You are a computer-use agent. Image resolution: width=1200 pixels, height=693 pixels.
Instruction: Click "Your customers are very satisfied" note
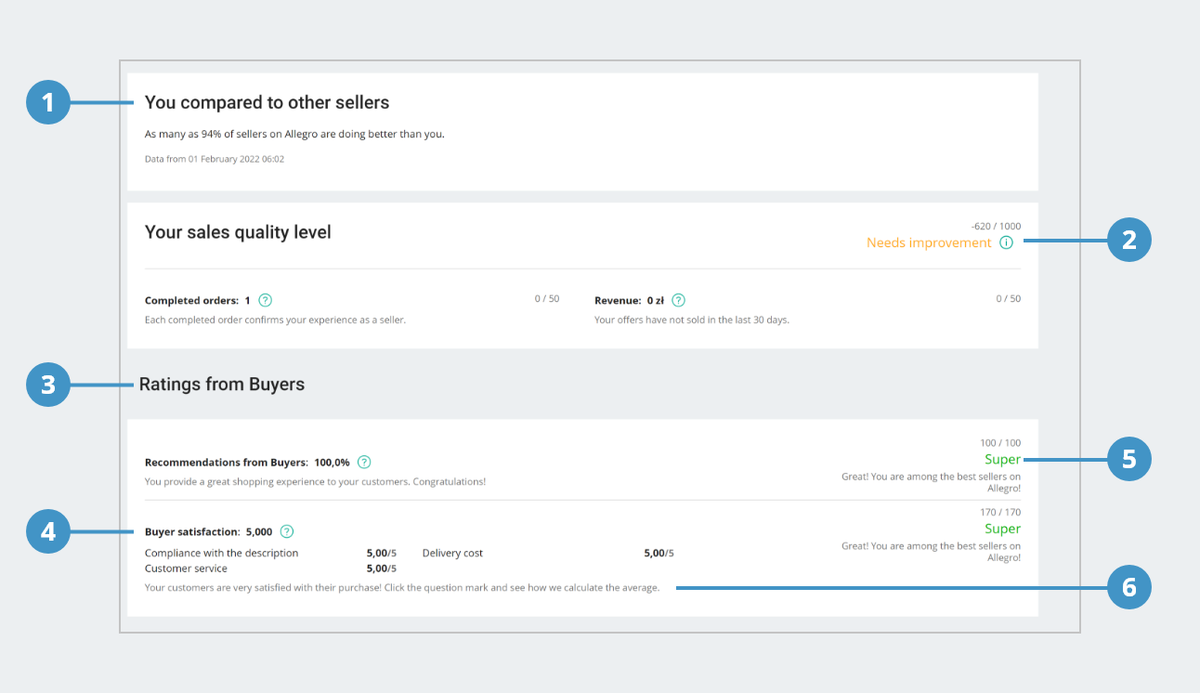coord(402,588)
